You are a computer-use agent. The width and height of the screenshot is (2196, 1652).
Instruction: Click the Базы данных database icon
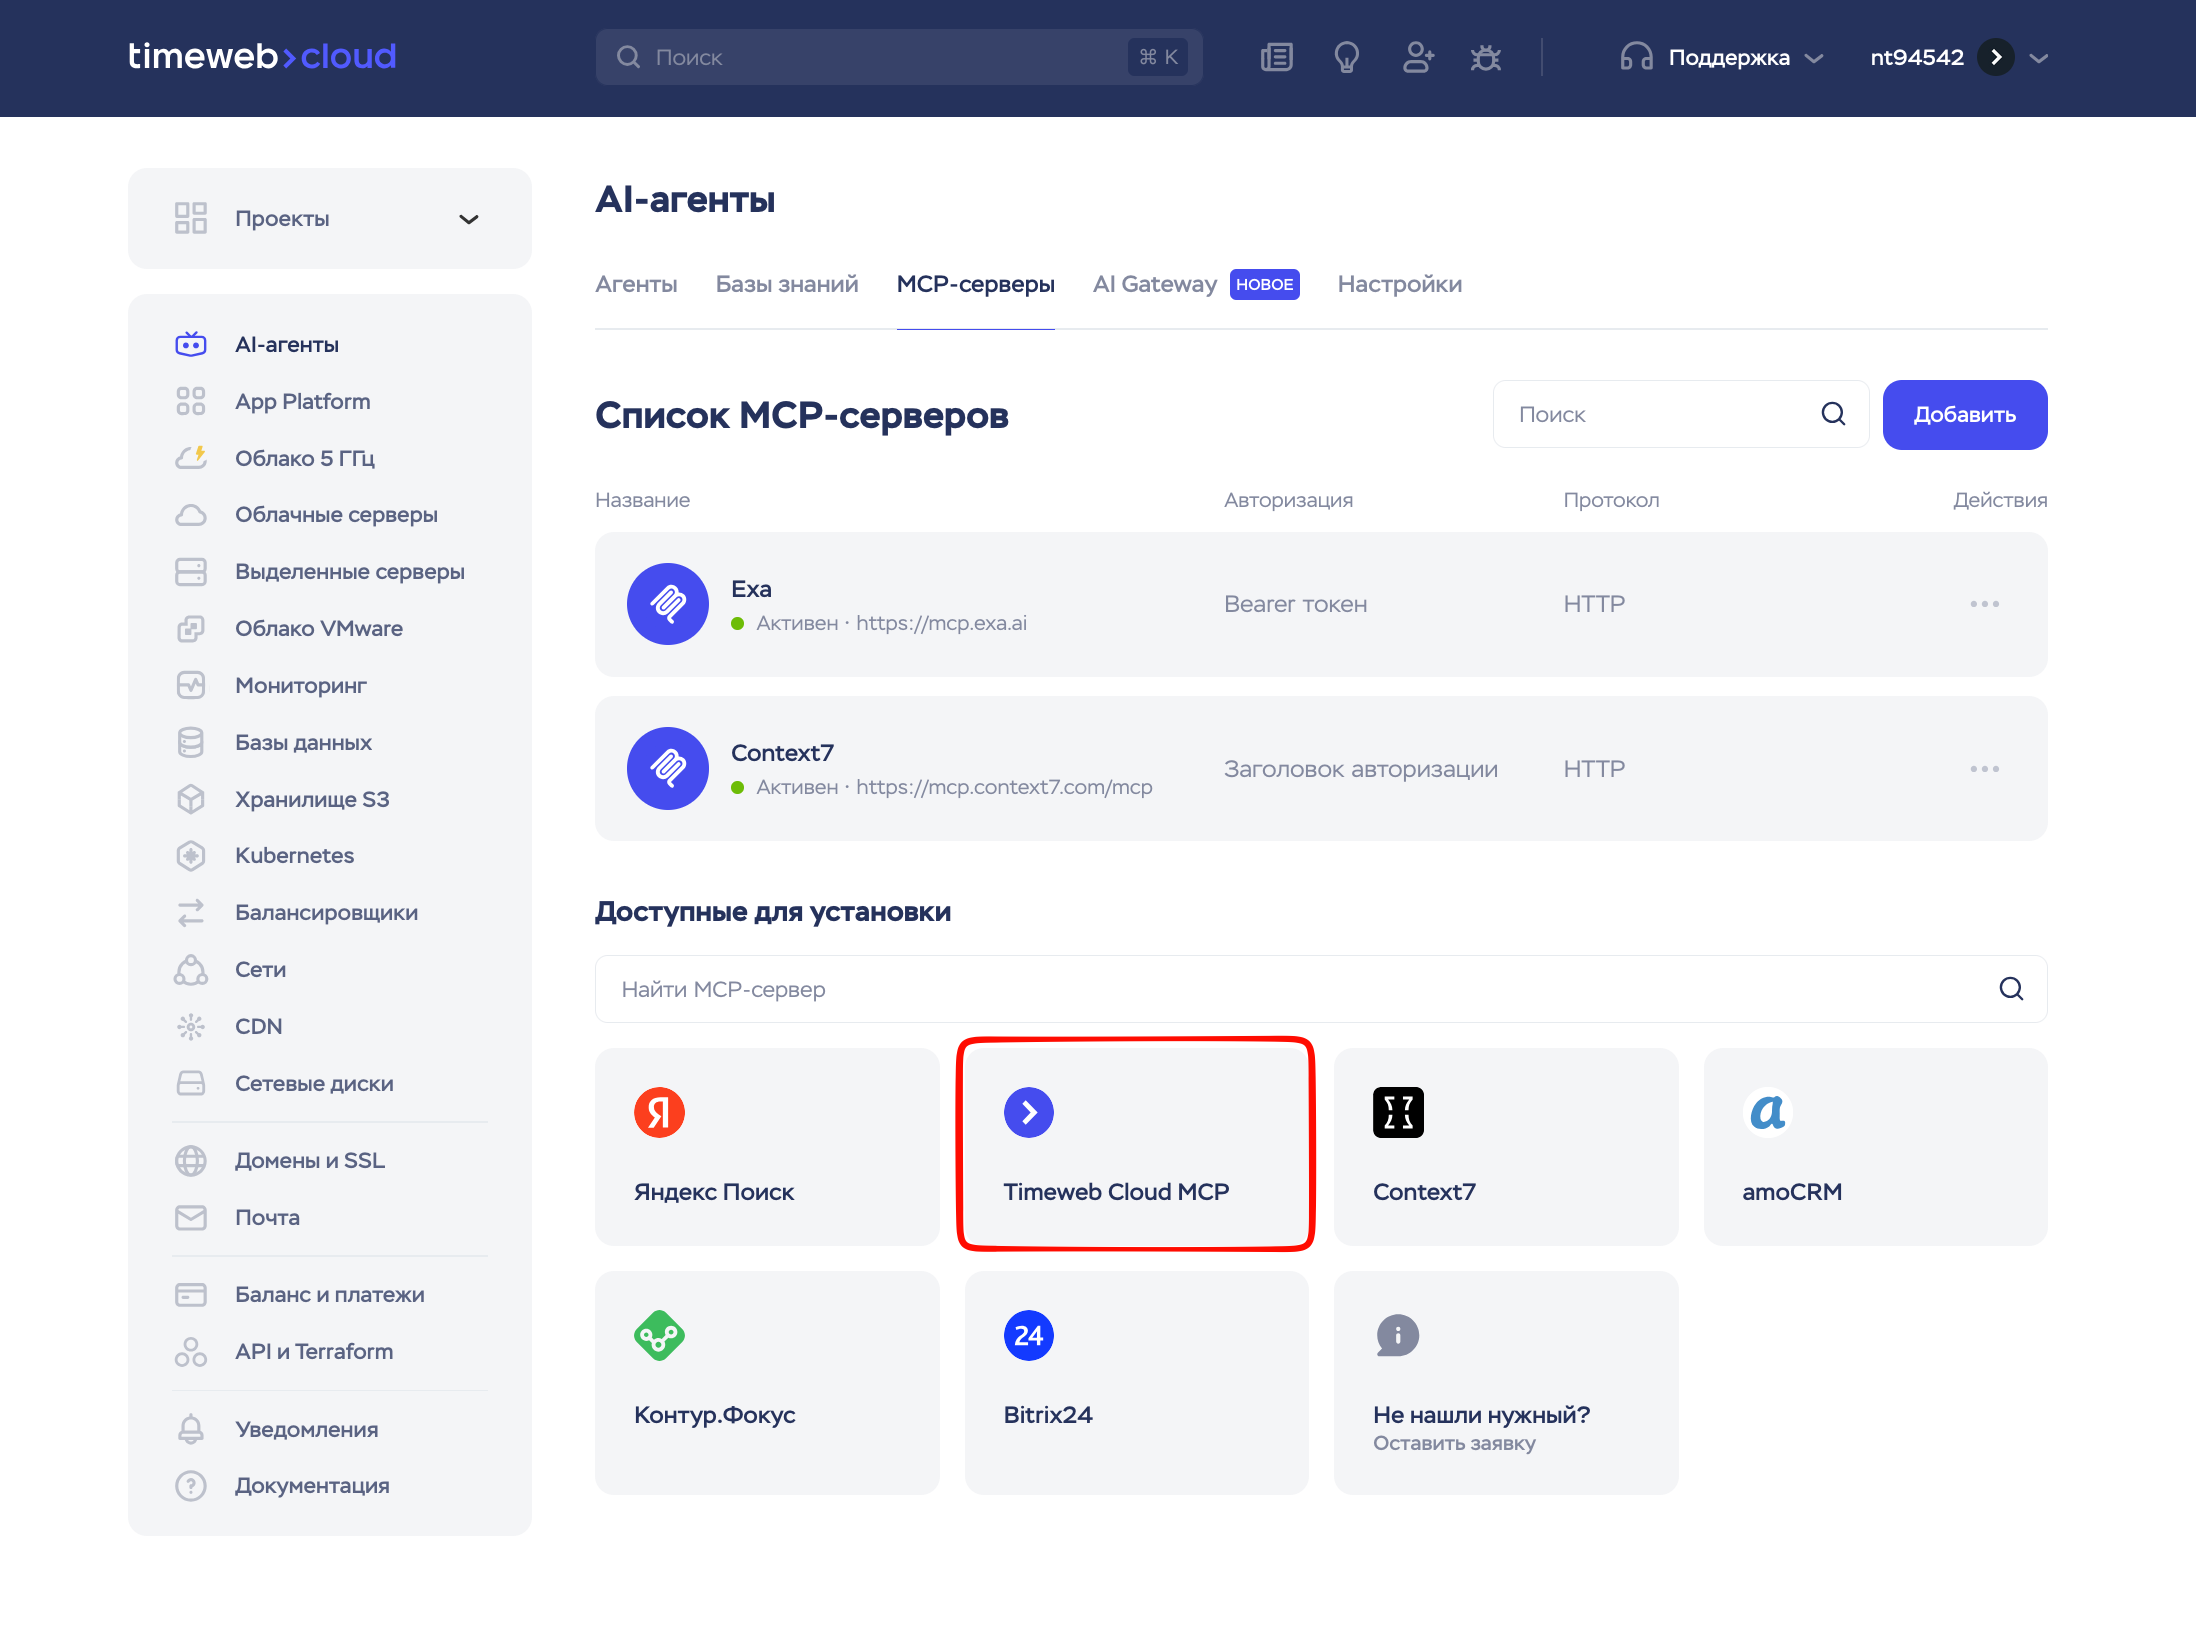pyautogui.click(x=190, y=742)
